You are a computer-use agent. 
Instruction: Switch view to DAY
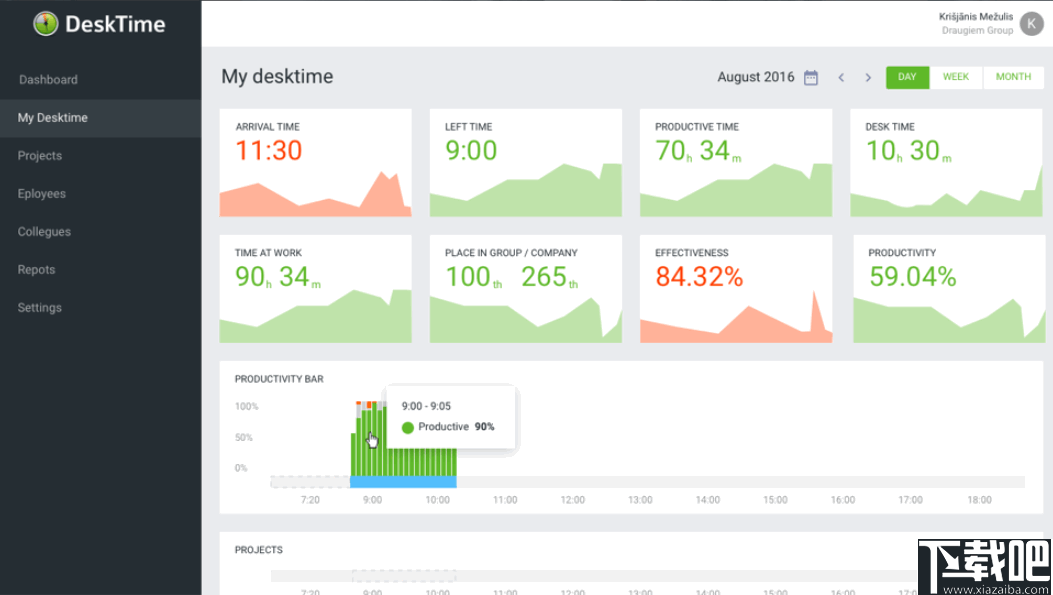907,77
